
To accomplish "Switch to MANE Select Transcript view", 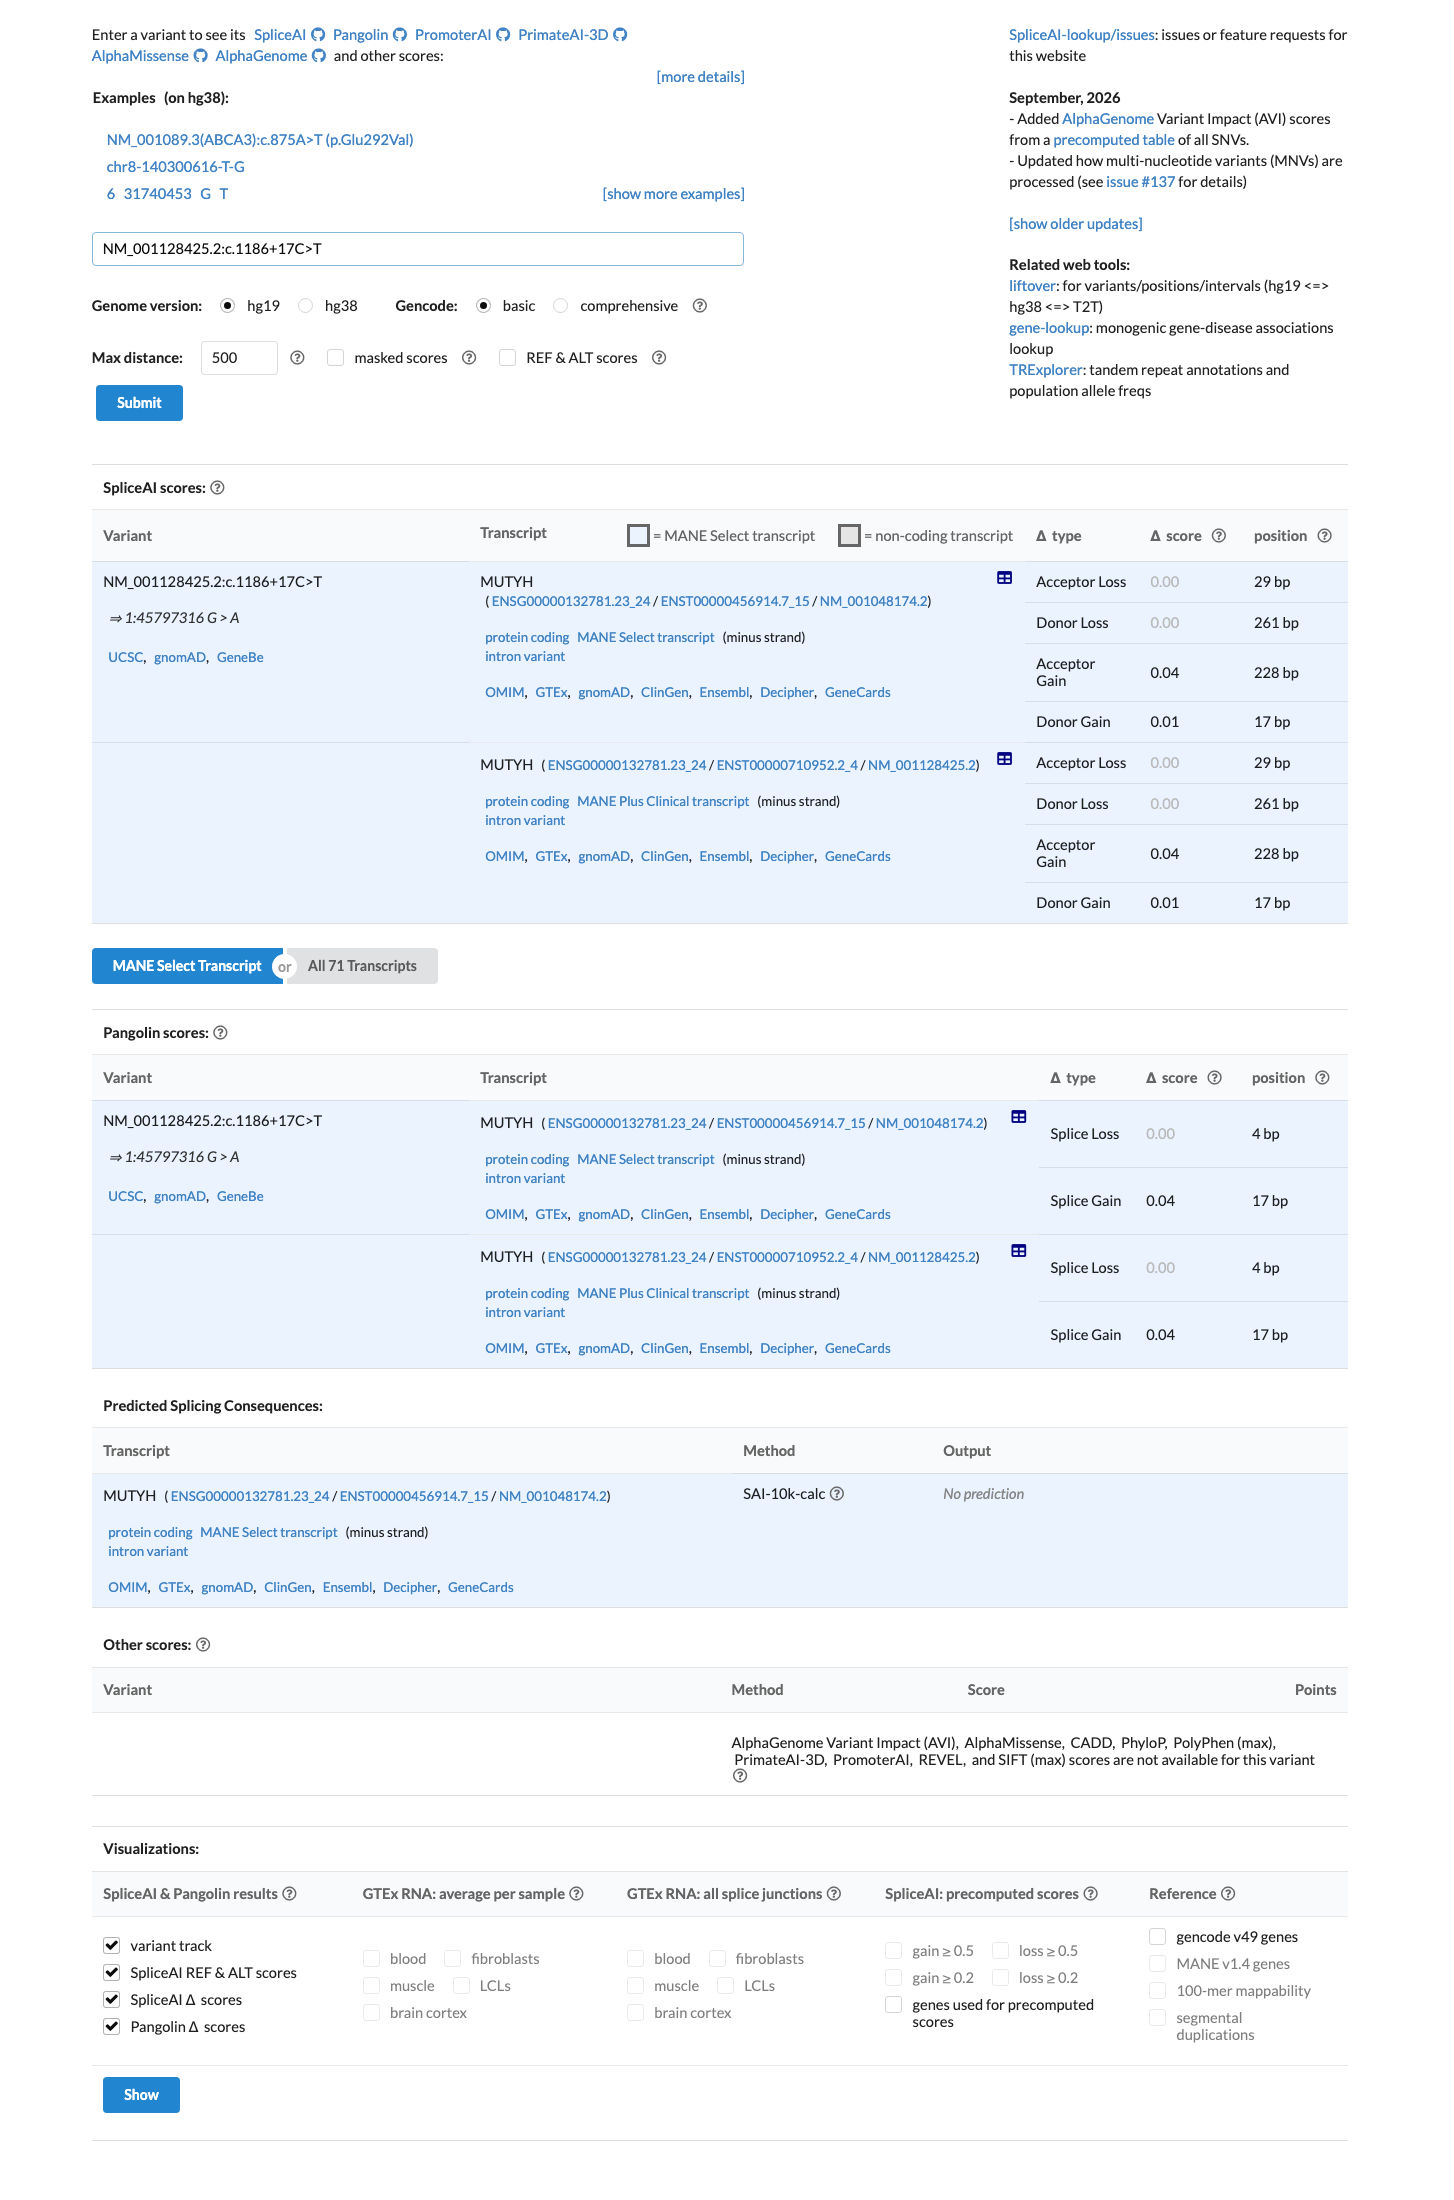I will click(x=187, y=966).
